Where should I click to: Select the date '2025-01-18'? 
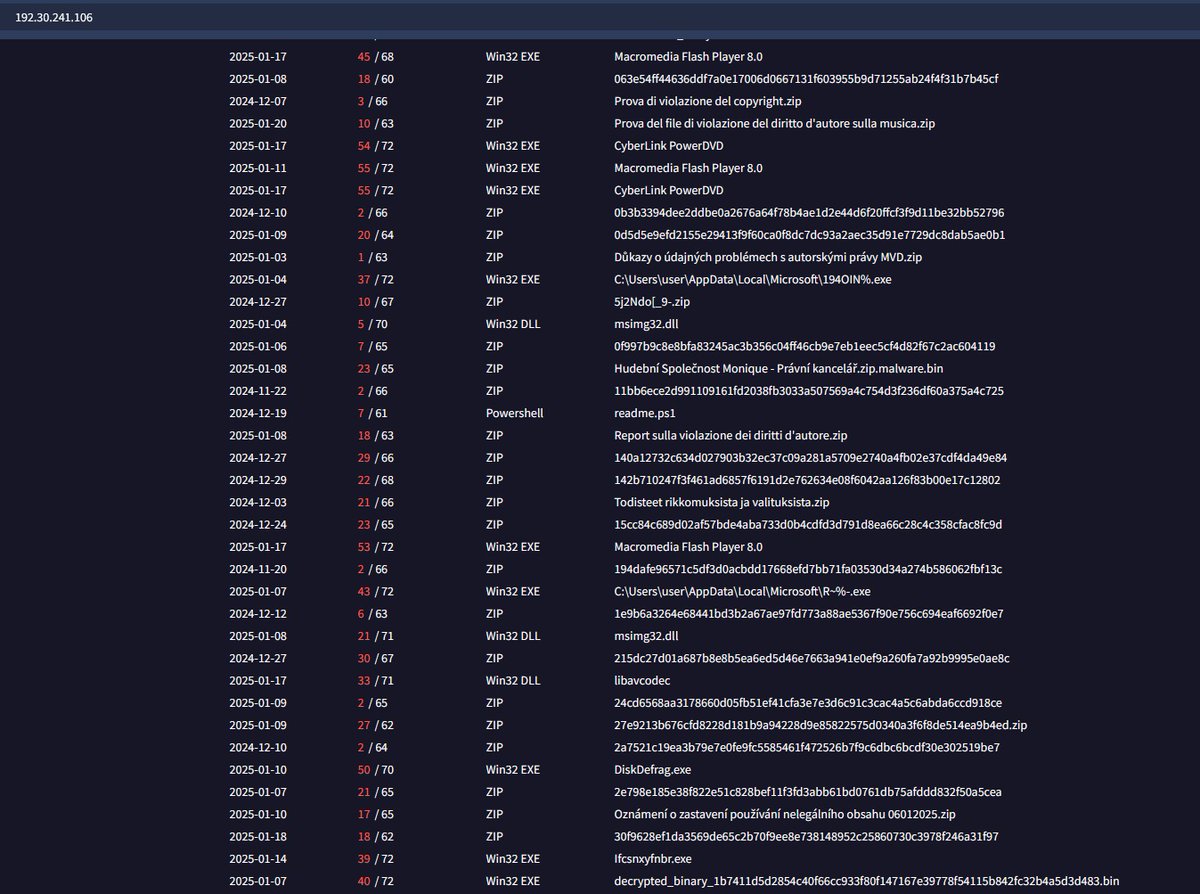coord(258,837)
